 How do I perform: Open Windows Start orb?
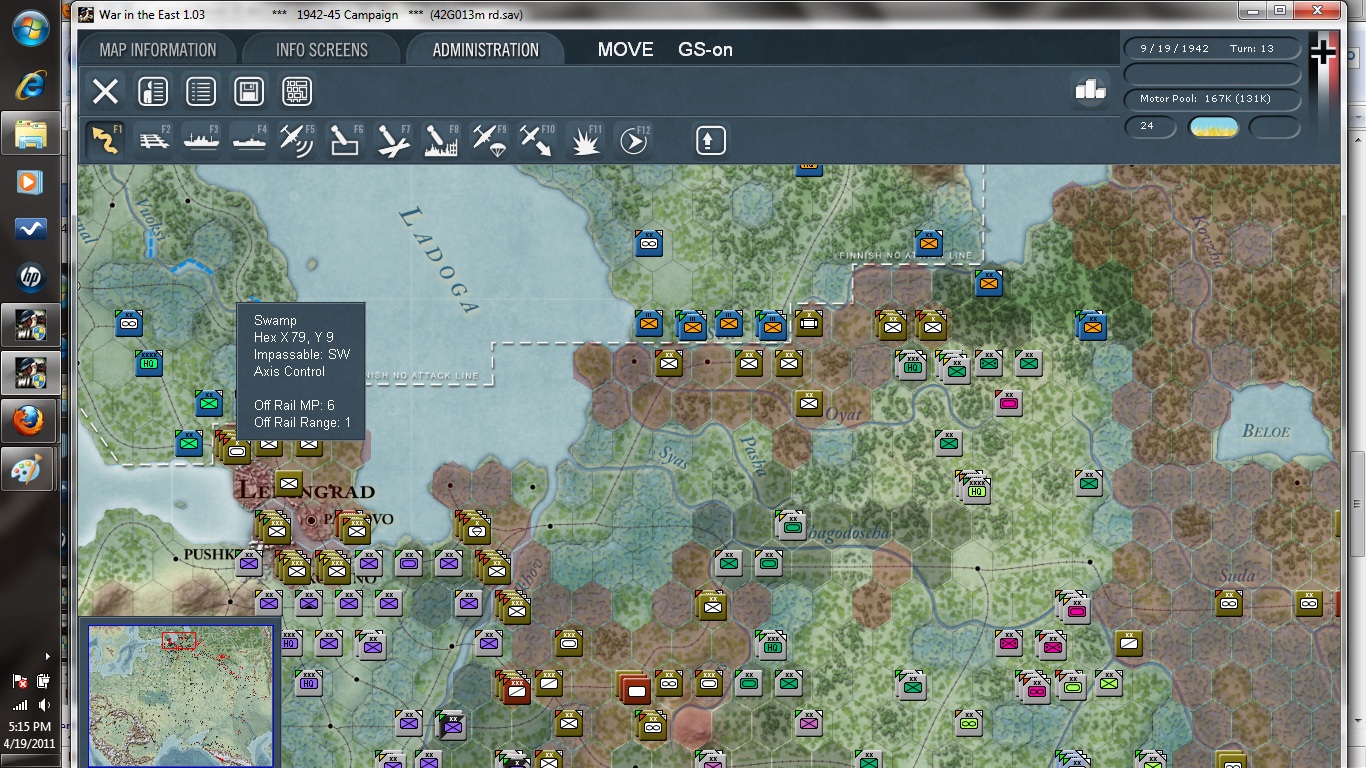point(31,27)
